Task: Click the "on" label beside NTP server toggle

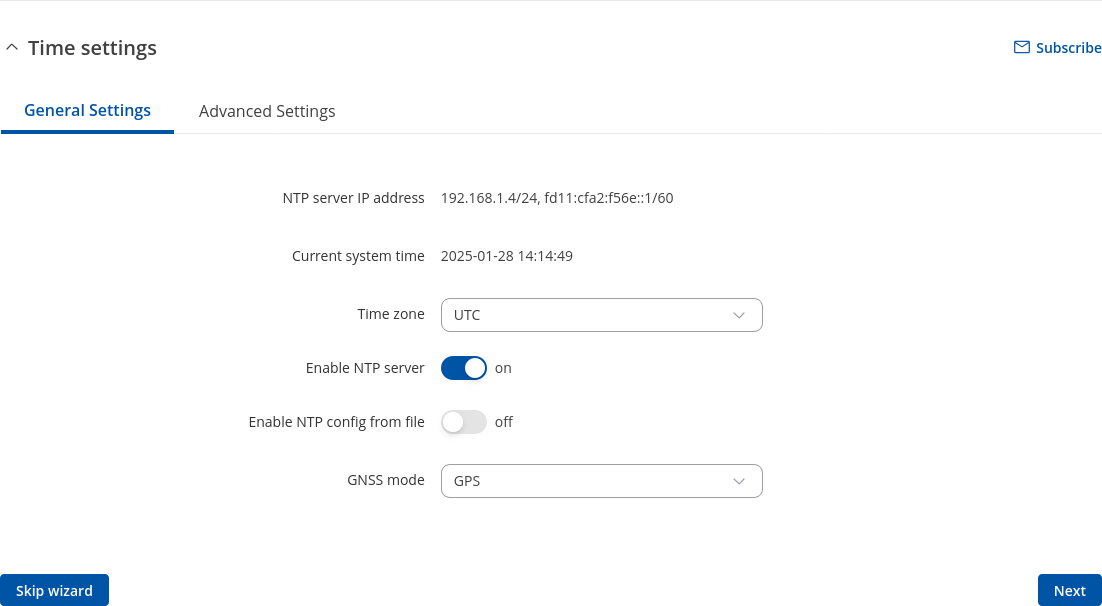Action: [x=503, y=368]
